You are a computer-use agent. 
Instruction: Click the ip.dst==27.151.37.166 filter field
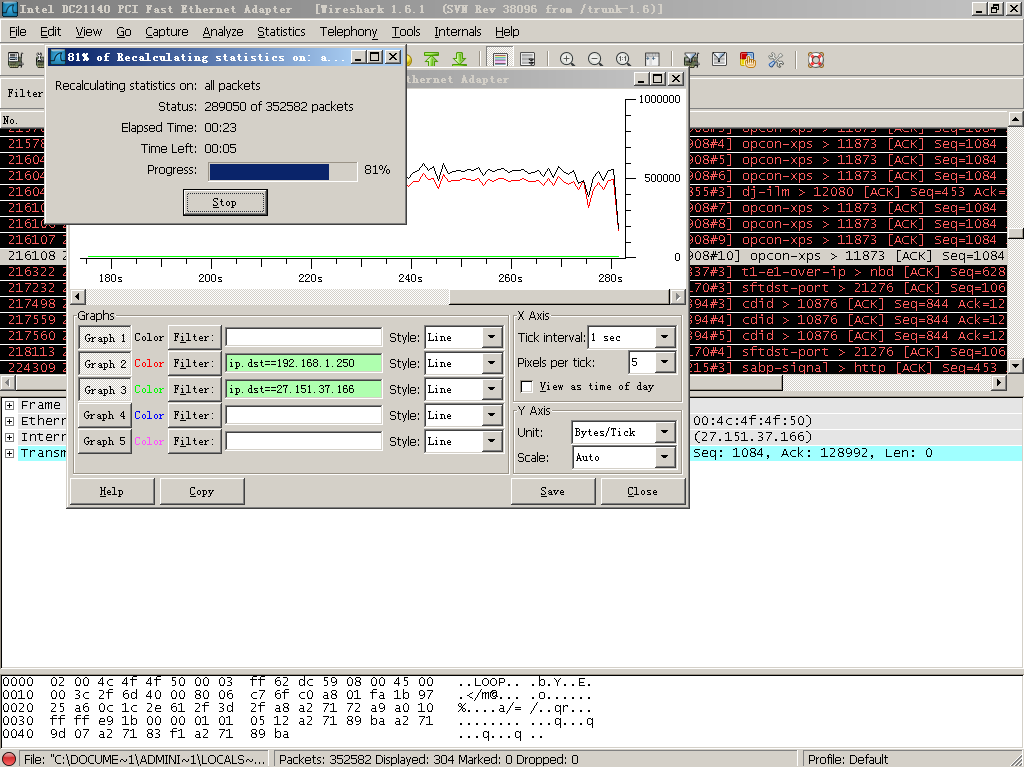(x=304, y=390)
